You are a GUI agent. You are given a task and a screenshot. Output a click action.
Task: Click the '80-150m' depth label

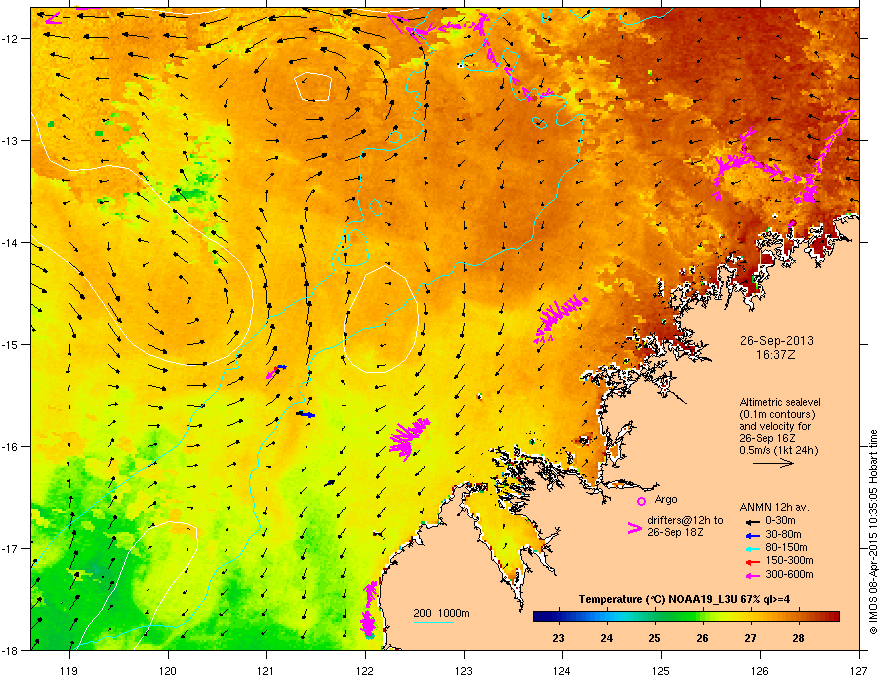click(x=786, y=547)
